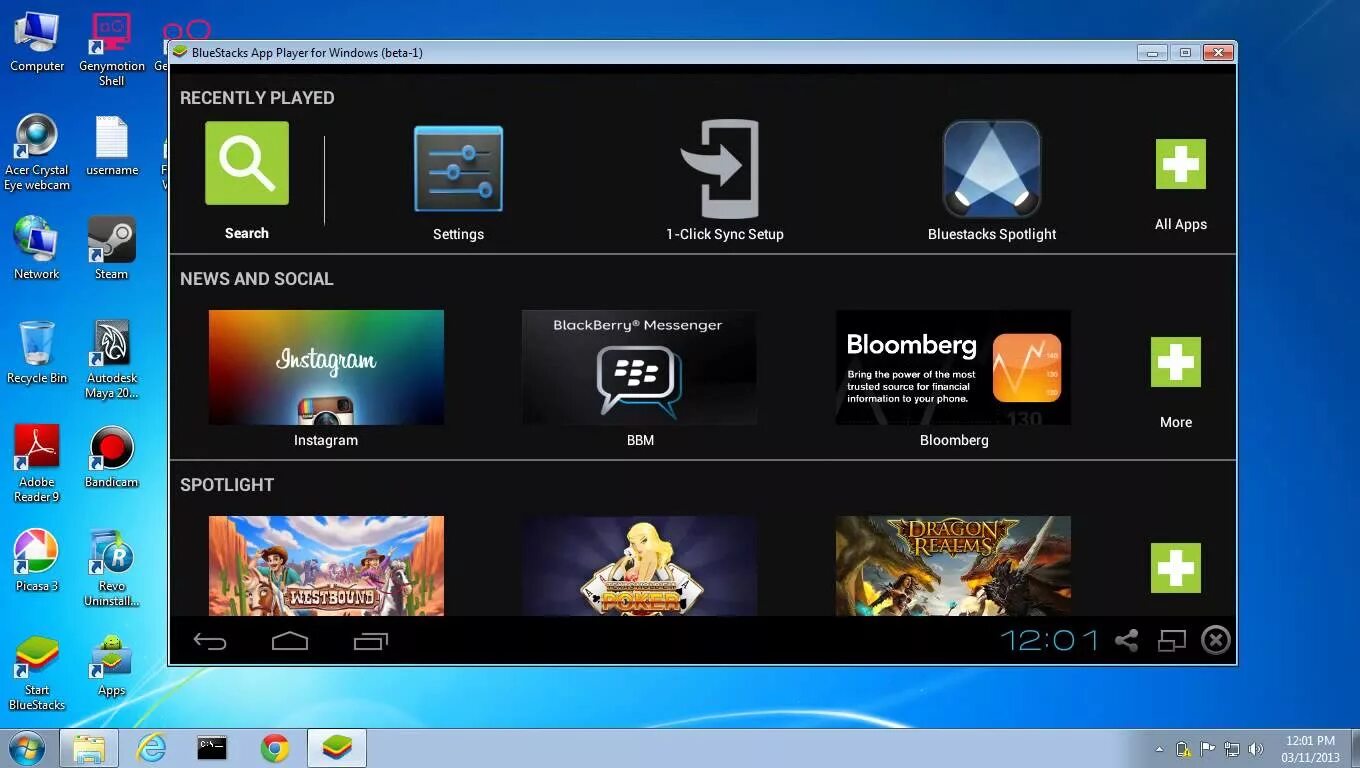Click the circled X exit icon

[x=1216, y=640]
